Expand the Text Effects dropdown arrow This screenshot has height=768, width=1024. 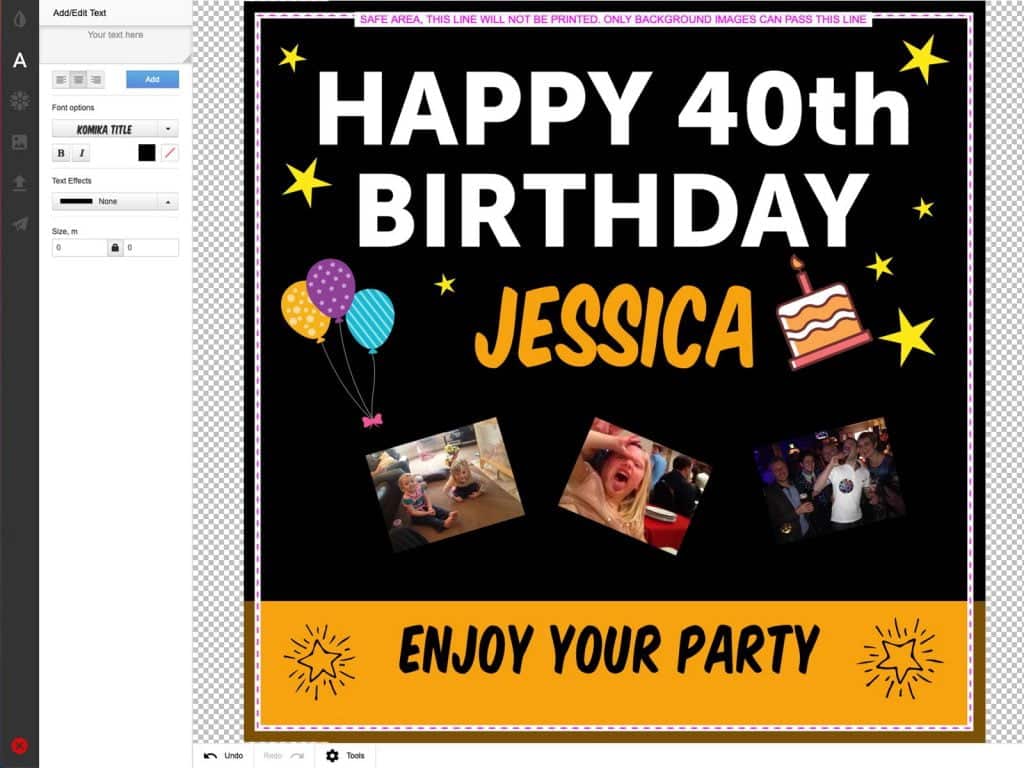168,201
